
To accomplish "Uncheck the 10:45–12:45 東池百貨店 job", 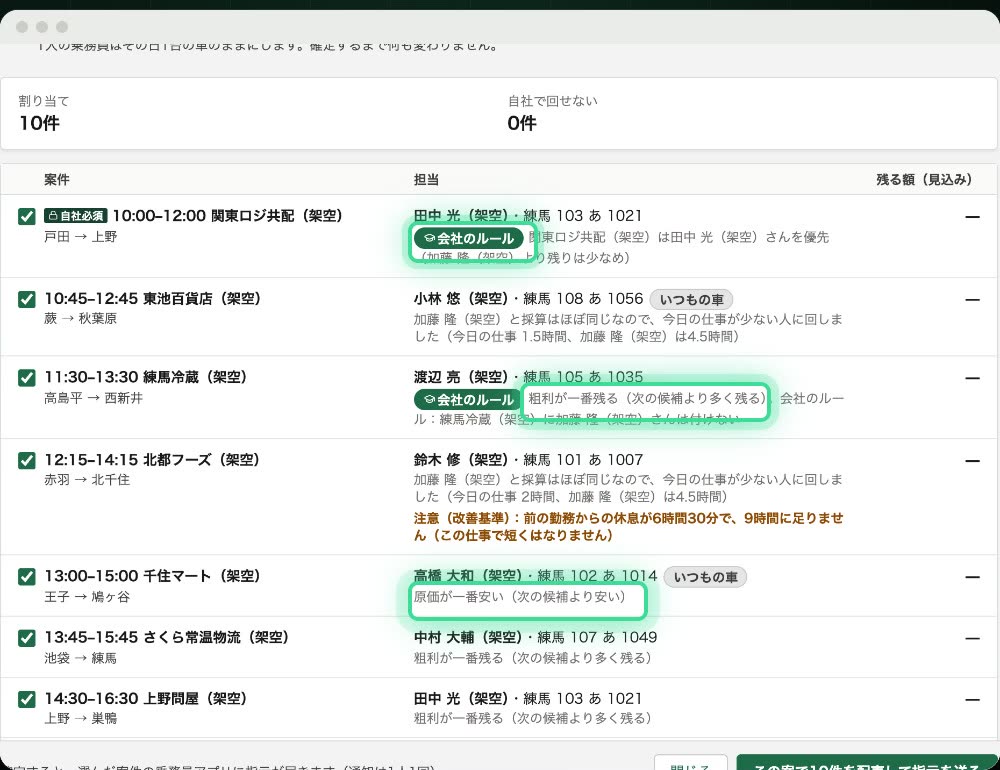I will [x=27, y=299].
